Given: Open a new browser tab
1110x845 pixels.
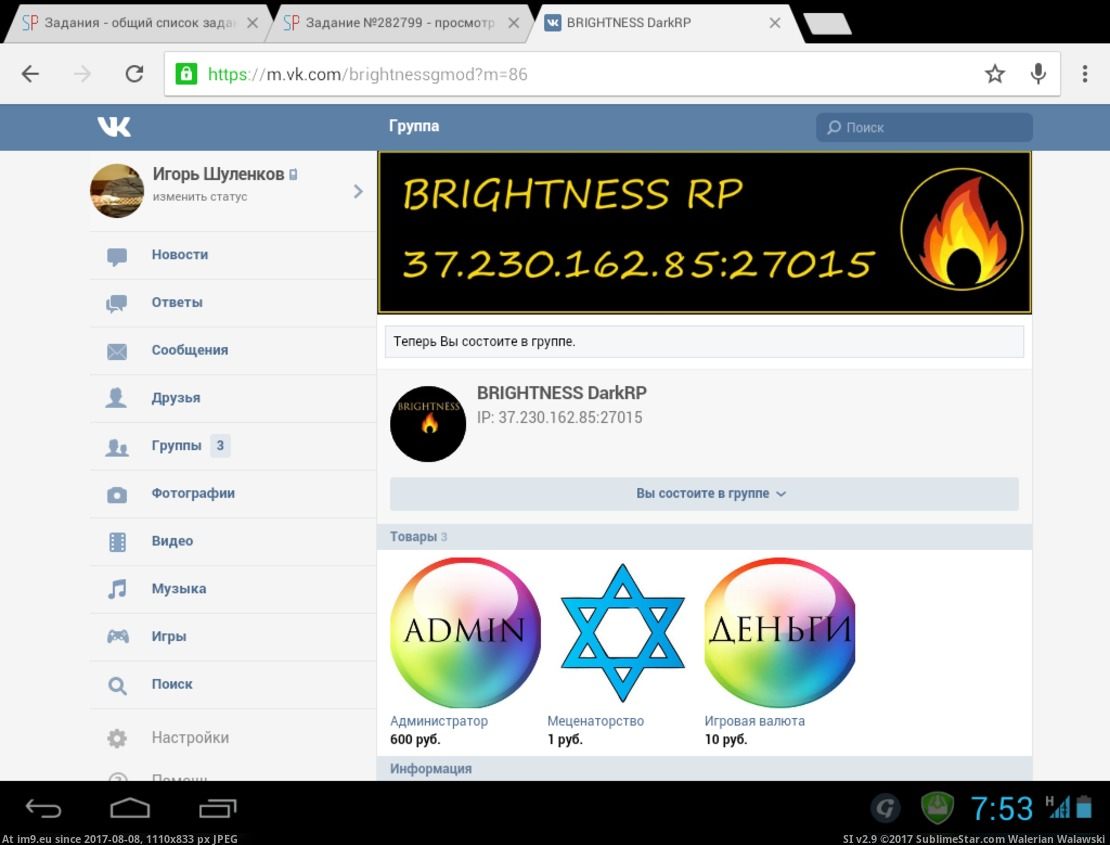Looking at the screenshot, I should click(827, 23).
